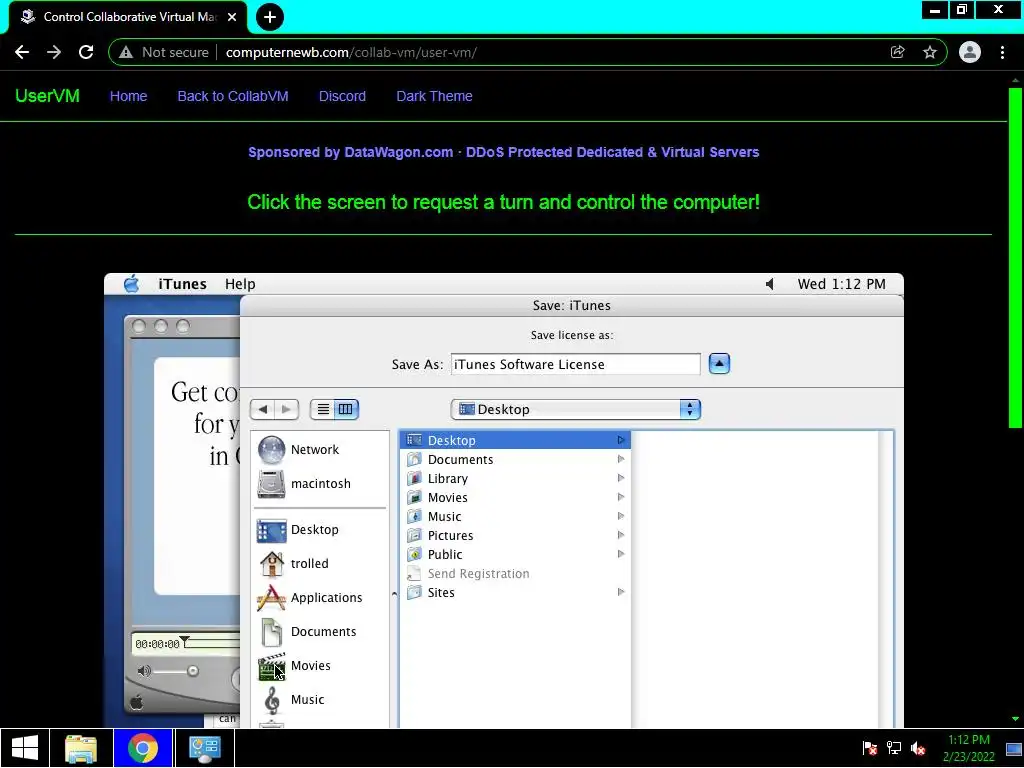Open the UserVM brand link
Viewport: 1024px width, 768px height.
coord(47,96)
